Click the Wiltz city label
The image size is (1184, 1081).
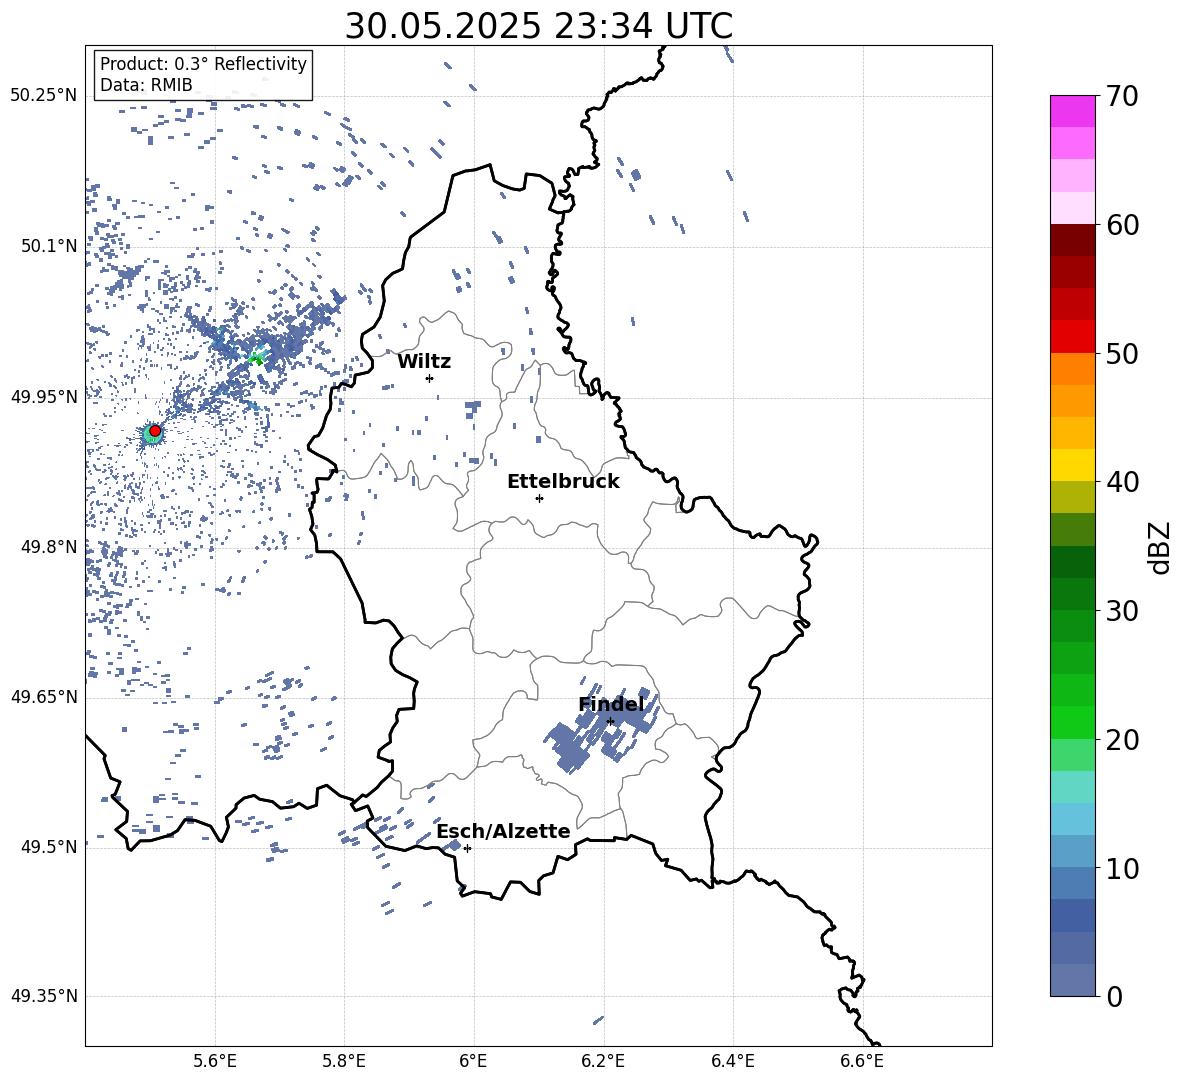[x=424, y=362]
